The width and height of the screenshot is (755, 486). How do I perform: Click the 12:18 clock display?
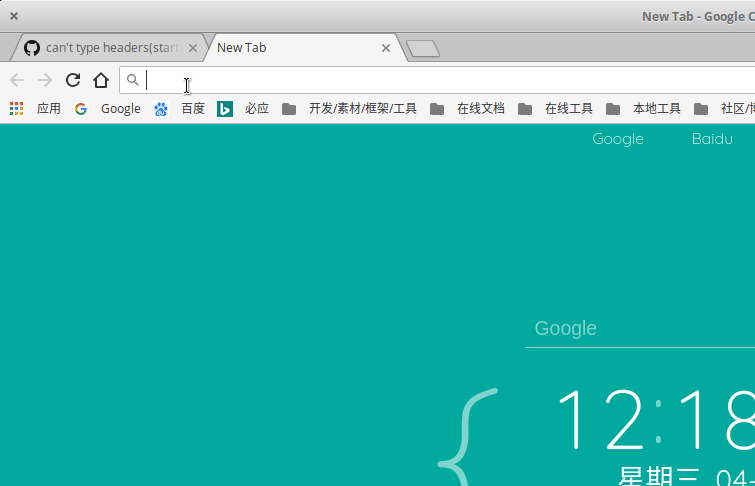[656, 419]
